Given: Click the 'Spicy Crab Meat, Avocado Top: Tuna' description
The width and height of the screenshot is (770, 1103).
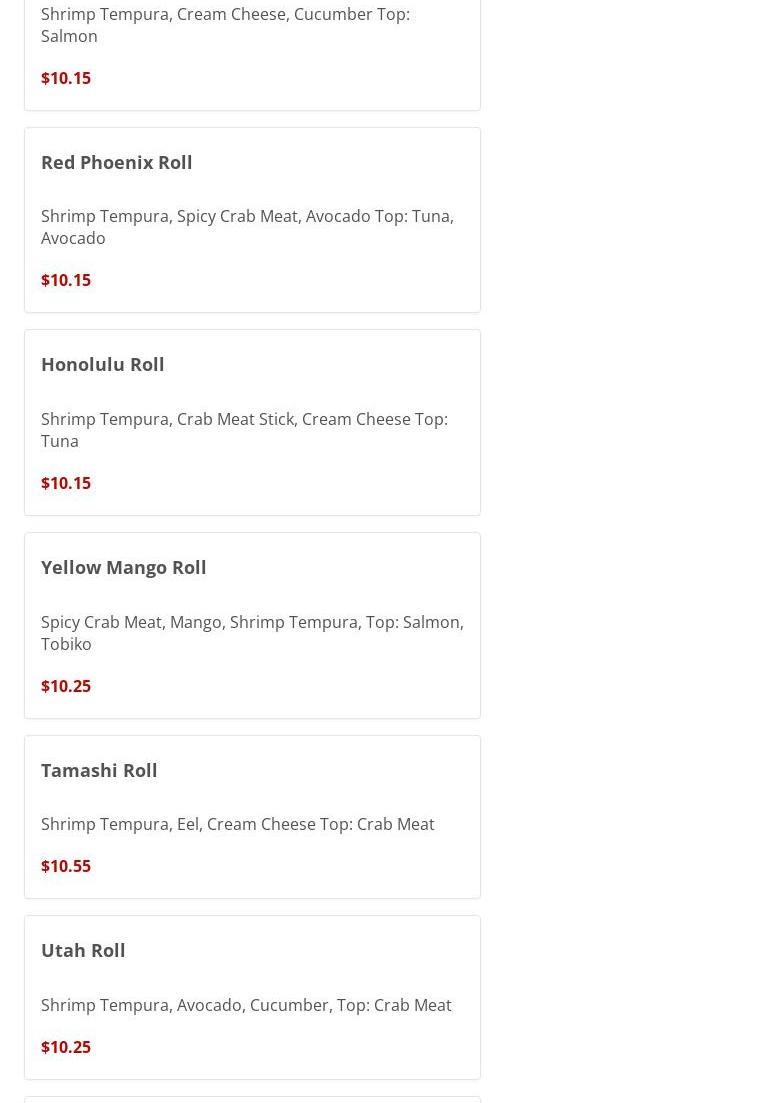Looking at the screenshot, I should tap(247, 227).
